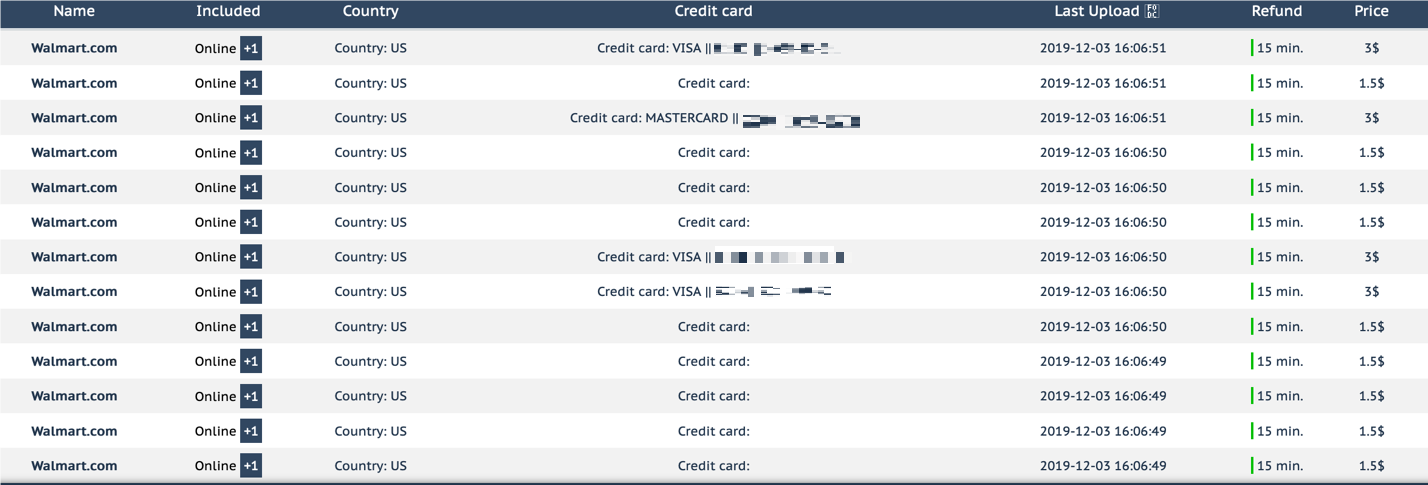1428x485 pixels.
Task: Open Walmart.com in blank-card 16:06:51 row
Action: (74, 83)
